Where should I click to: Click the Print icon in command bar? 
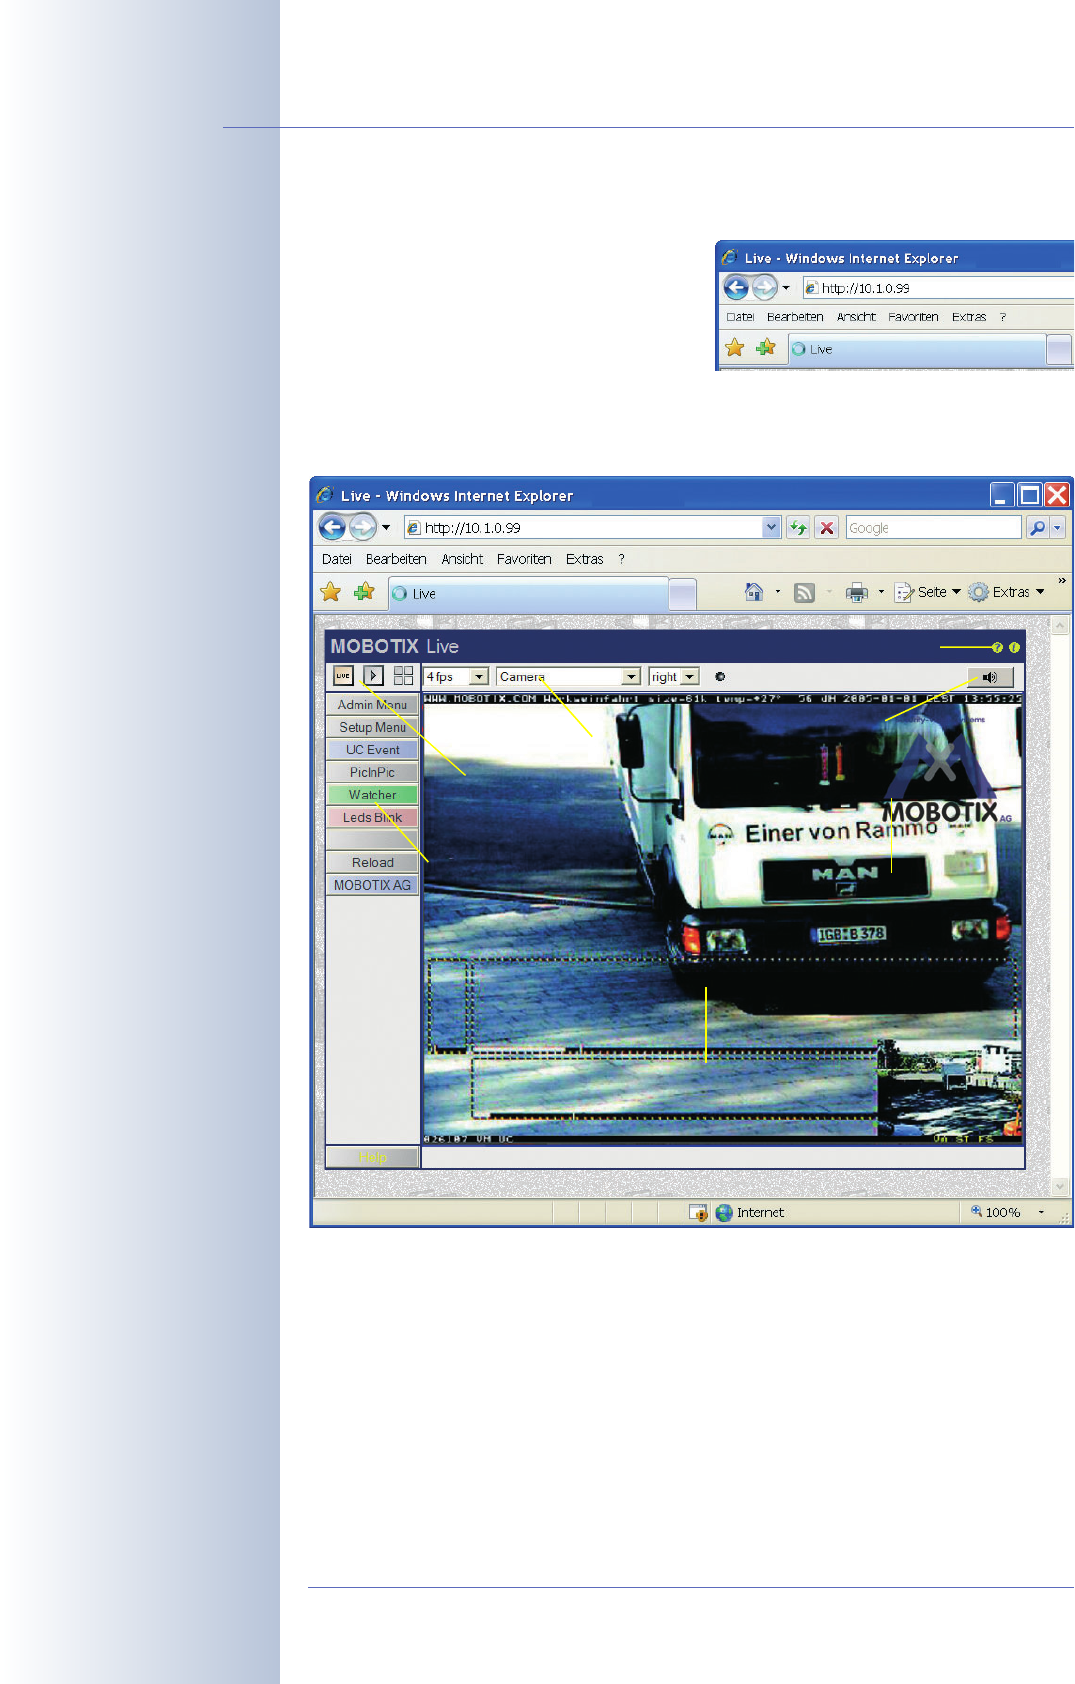pos(857,593)
